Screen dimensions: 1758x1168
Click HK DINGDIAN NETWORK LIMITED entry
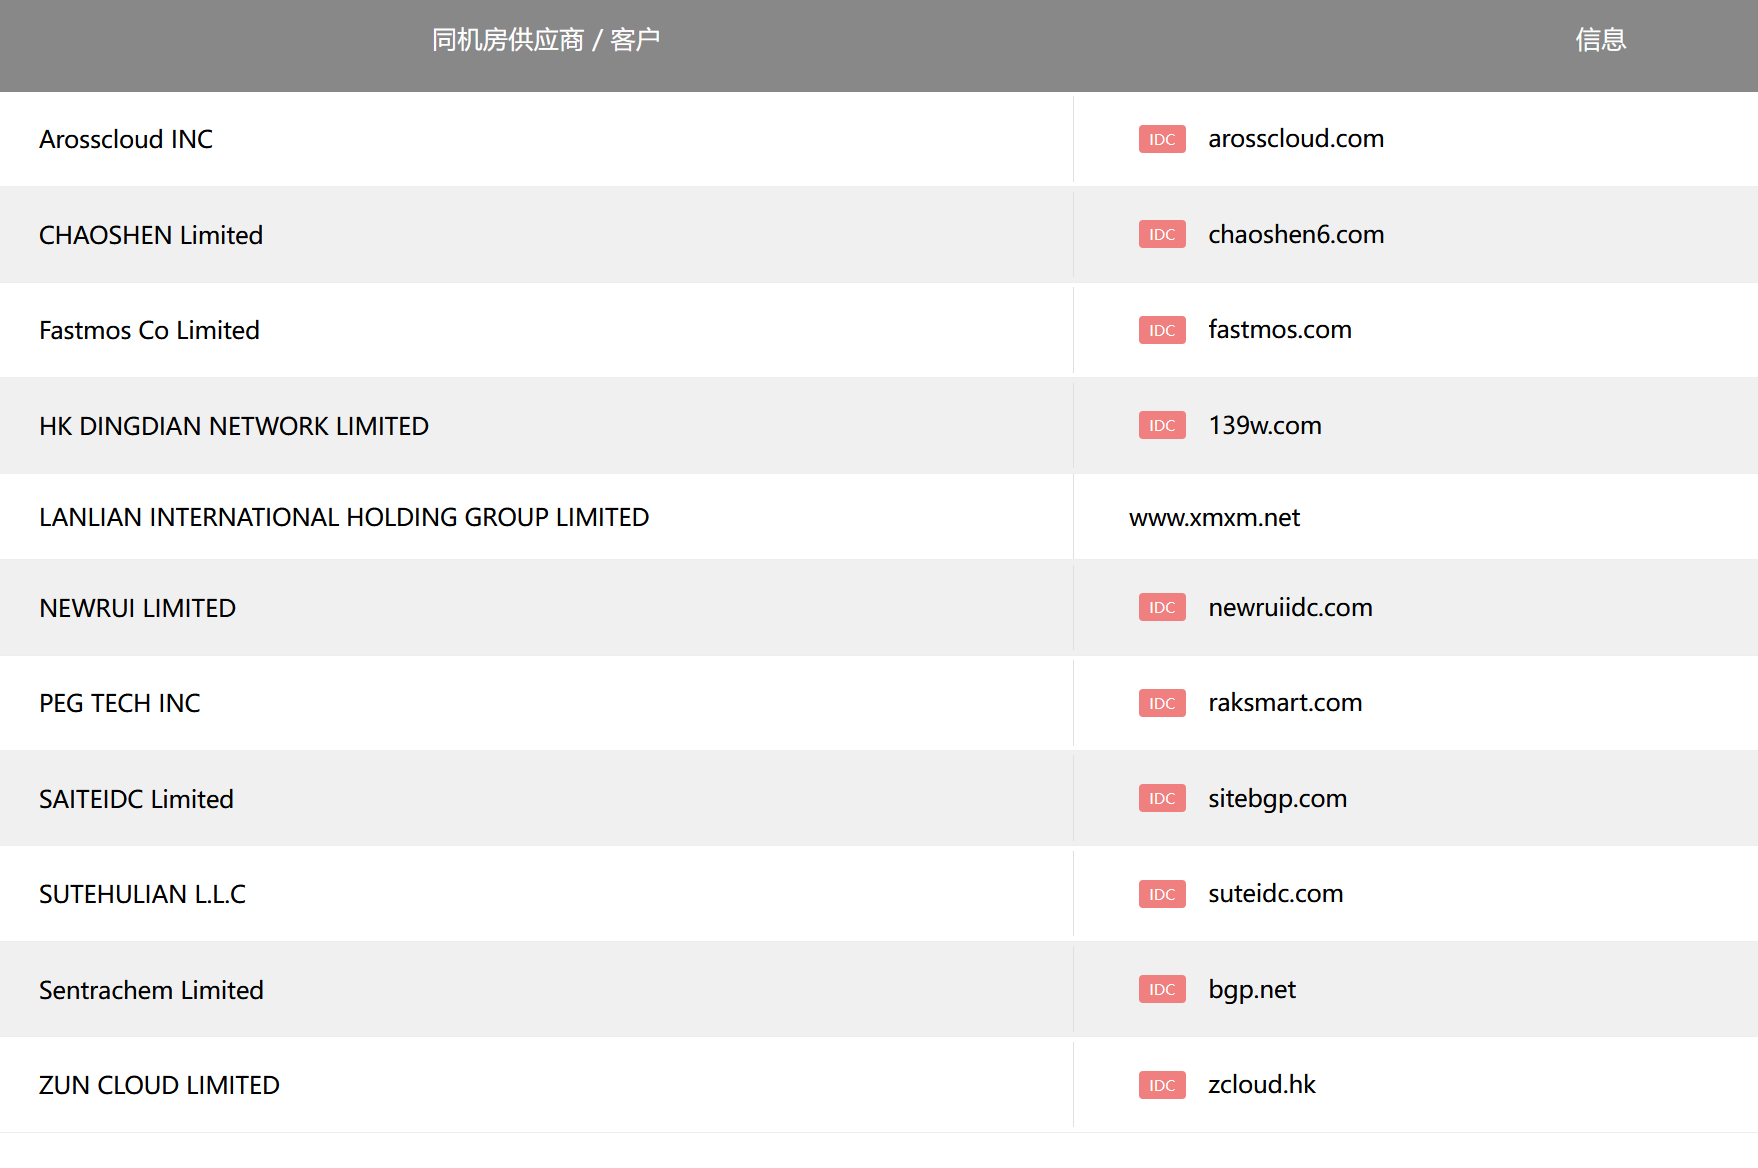point(234,426)
